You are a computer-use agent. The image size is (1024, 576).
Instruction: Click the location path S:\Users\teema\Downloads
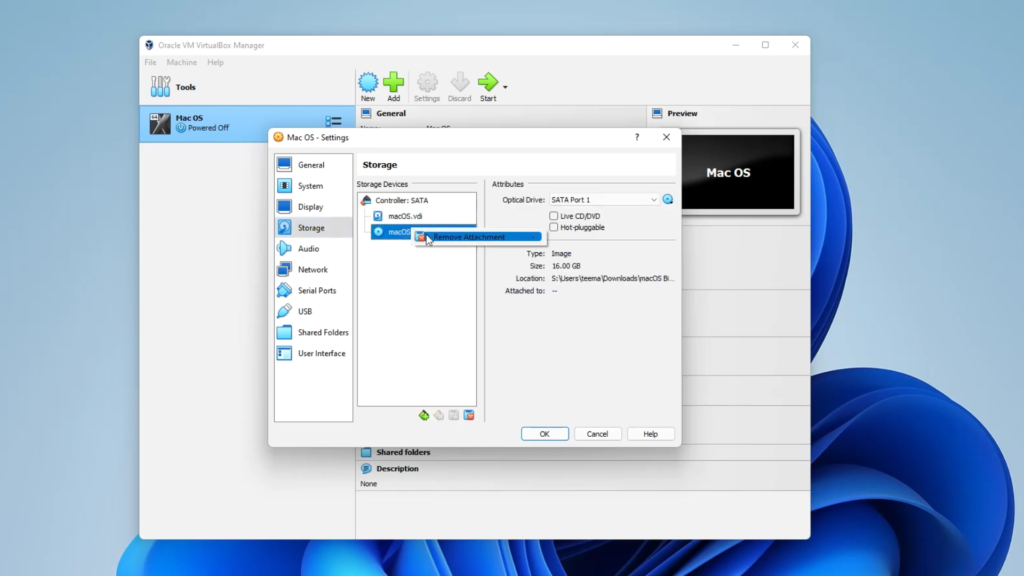click(613, 278)
